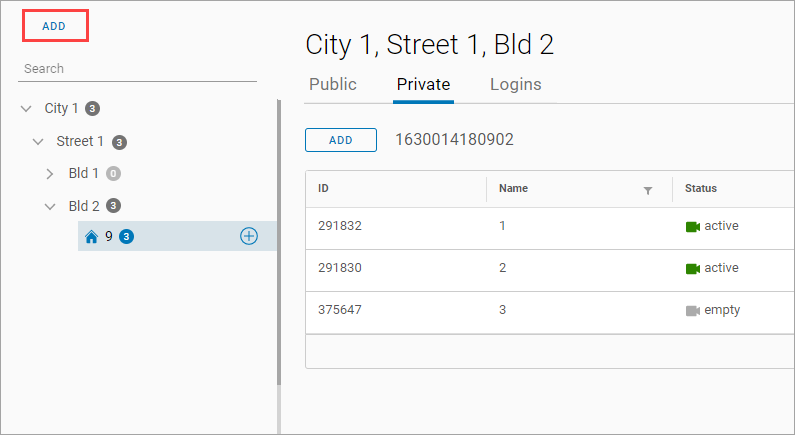The height and width of the screenshot is (435, 795).
Task: Click the filter icon in Name column
Action: [647, 190]
